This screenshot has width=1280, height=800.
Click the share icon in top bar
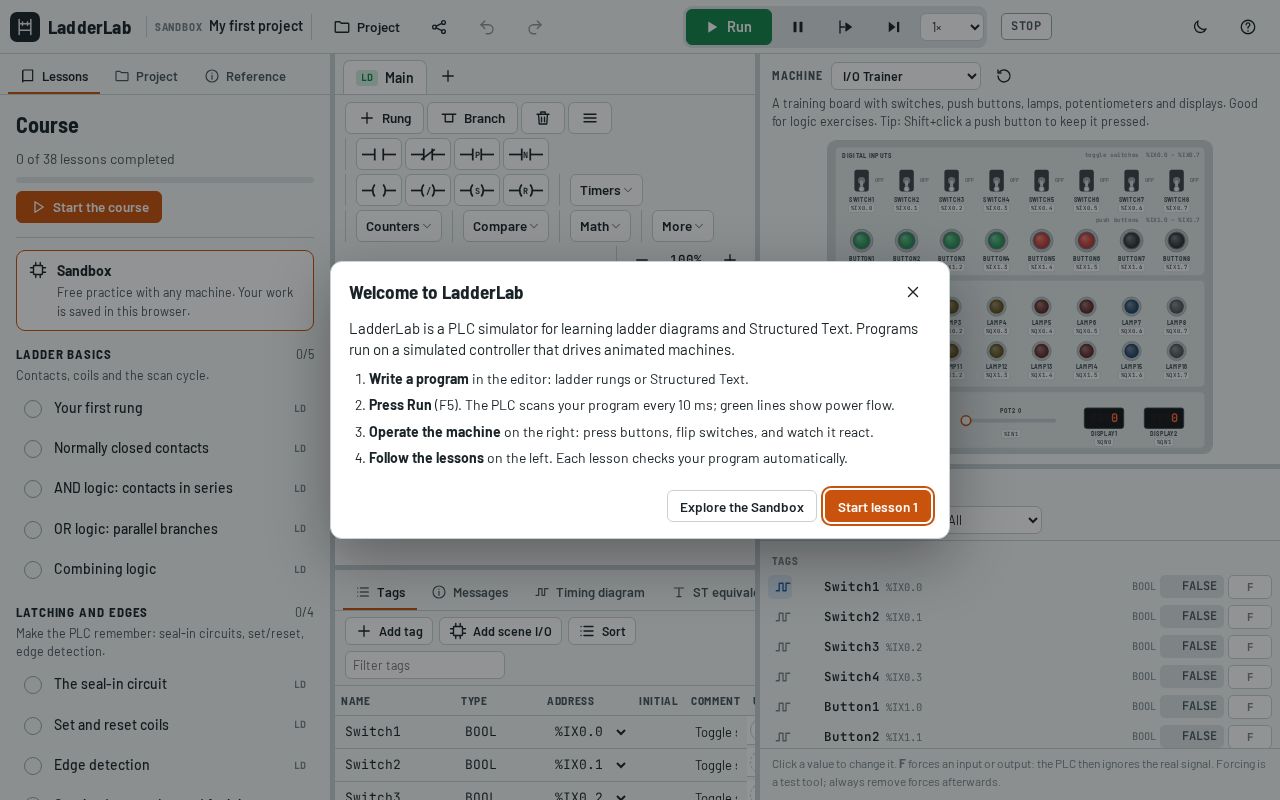tap(439, 27)
